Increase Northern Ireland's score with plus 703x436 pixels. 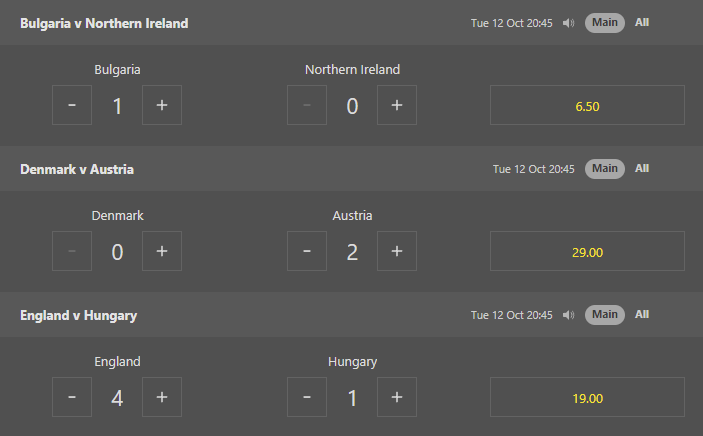tap(397, 105)
